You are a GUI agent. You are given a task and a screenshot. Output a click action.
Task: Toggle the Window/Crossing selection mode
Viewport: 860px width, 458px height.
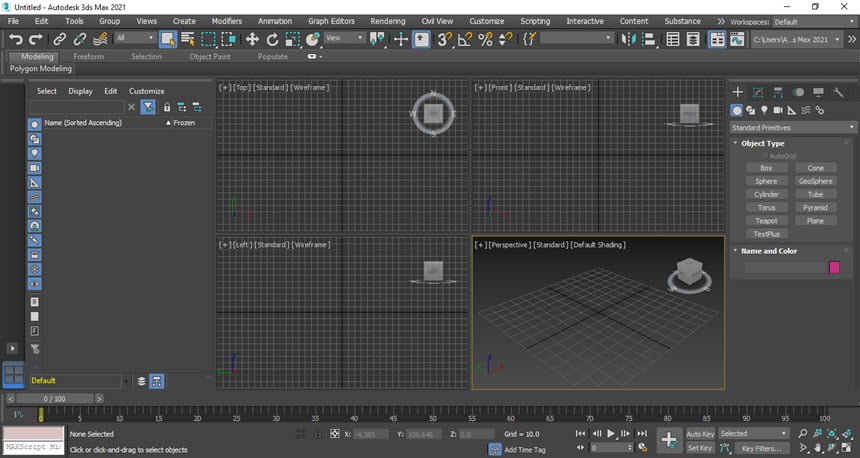click(229, 39)
